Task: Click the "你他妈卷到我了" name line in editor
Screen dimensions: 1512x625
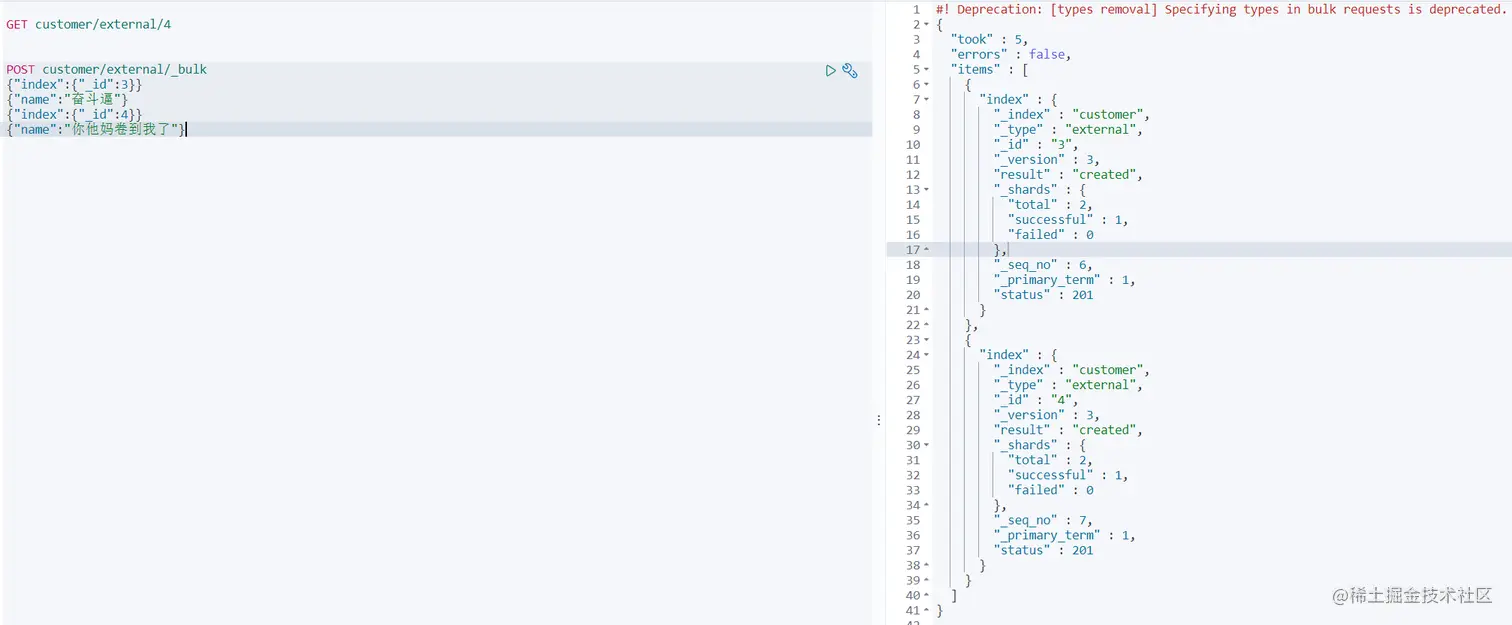Action: (x=96, y=129)
